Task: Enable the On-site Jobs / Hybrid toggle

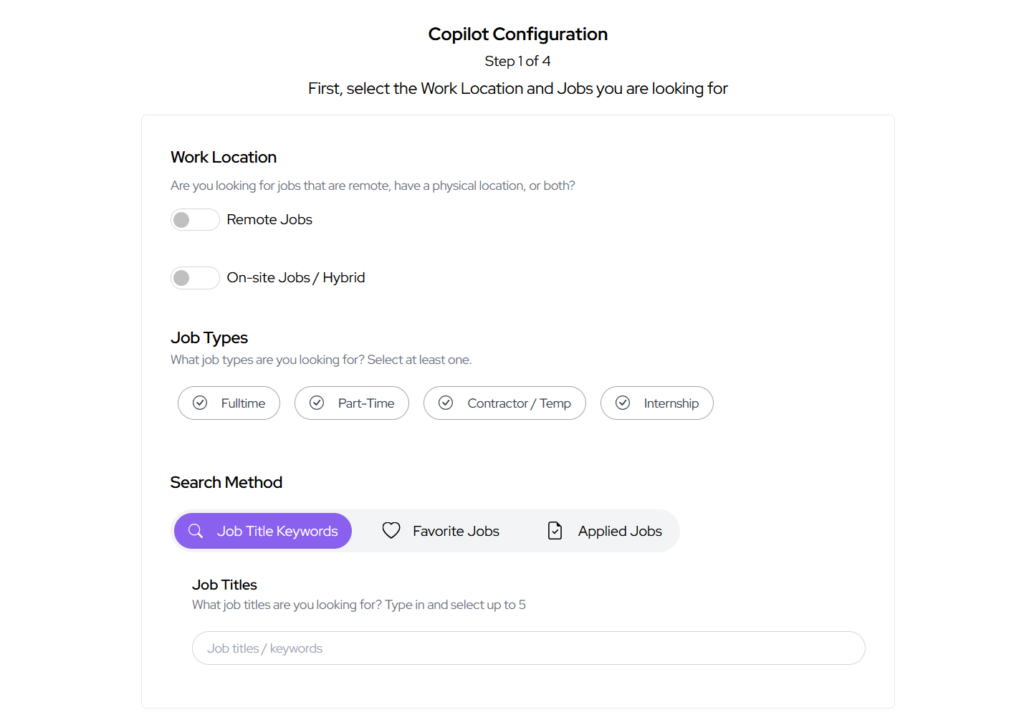Action: click(x=194, y=277)
